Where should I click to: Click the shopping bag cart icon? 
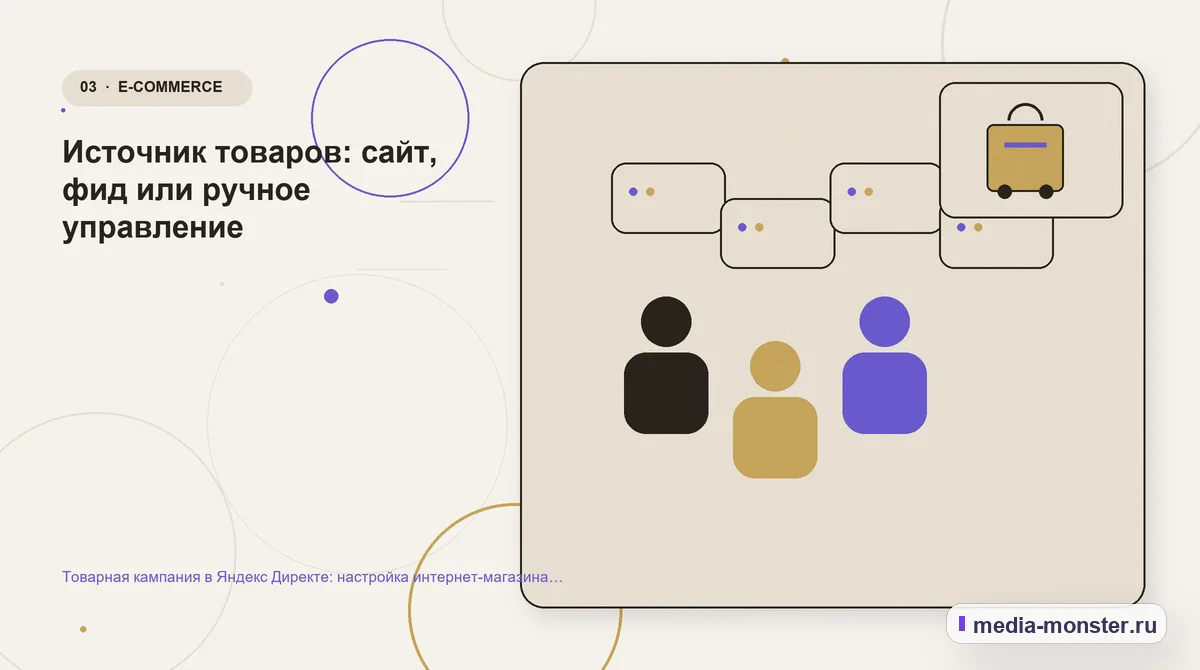click(x=1025, y=151)
